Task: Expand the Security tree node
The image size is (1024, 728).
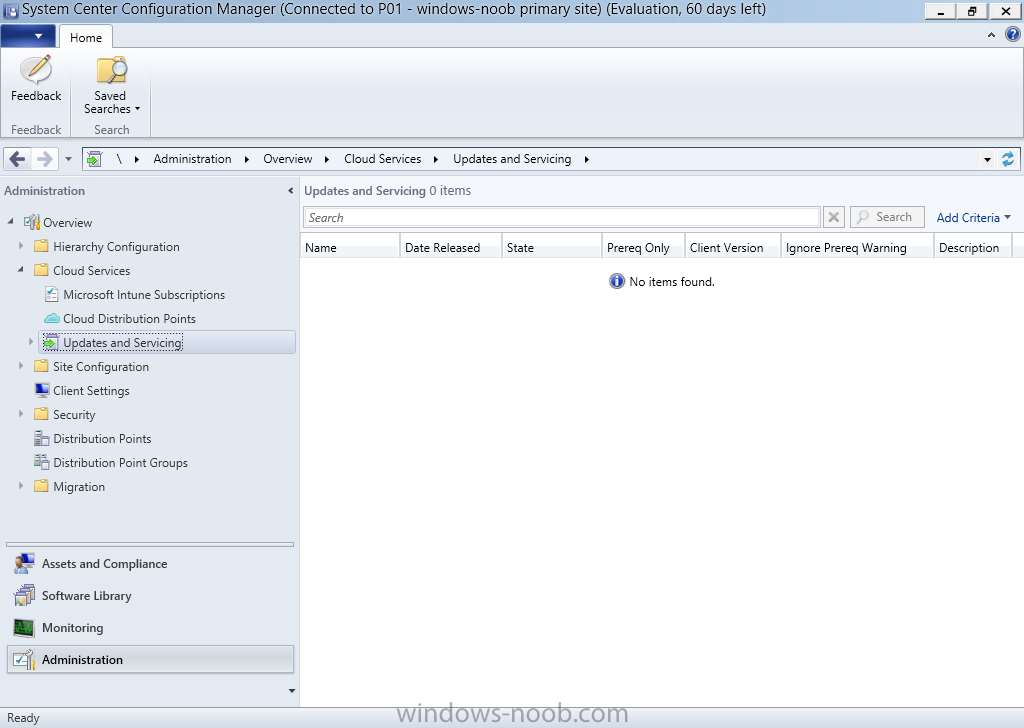Action: click(x=21, y=414)
